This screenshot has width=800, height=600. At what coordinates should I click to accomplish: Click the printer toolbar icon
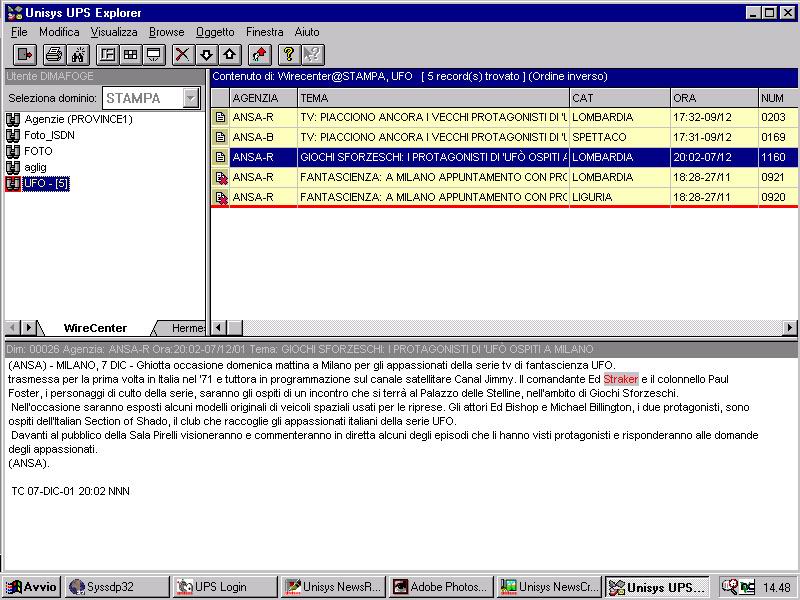point(54,55)
